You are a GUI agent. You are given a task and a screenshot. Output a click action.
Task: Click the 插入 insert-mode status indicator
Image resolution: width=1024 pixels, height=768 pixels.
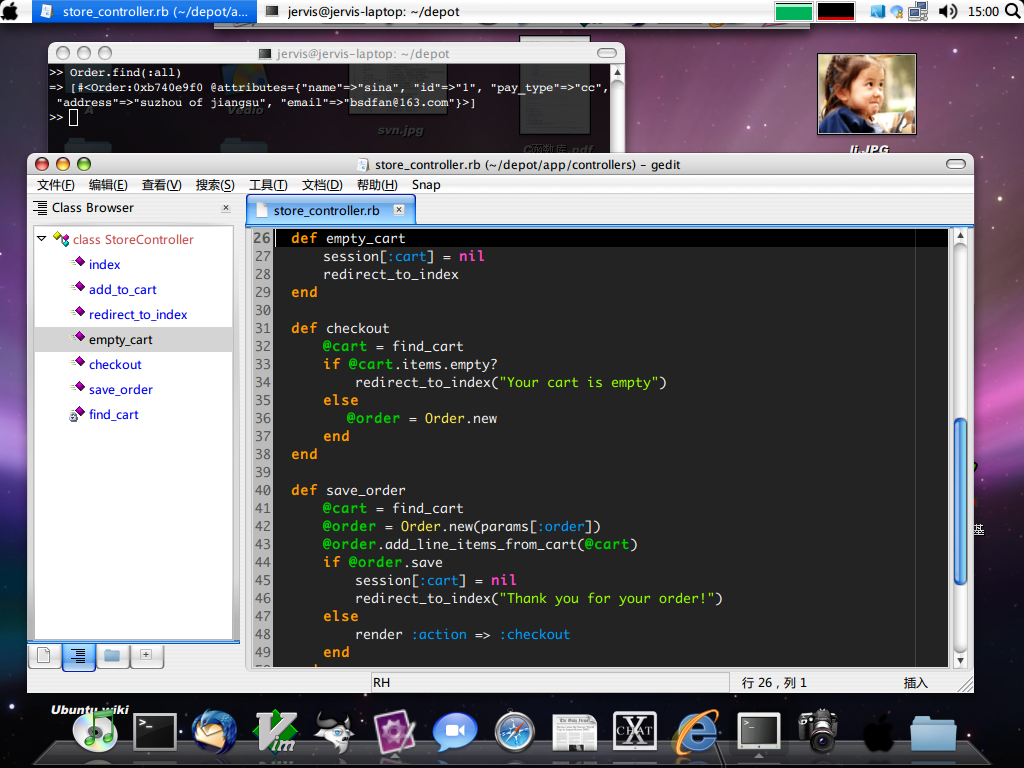pos(916,682)
